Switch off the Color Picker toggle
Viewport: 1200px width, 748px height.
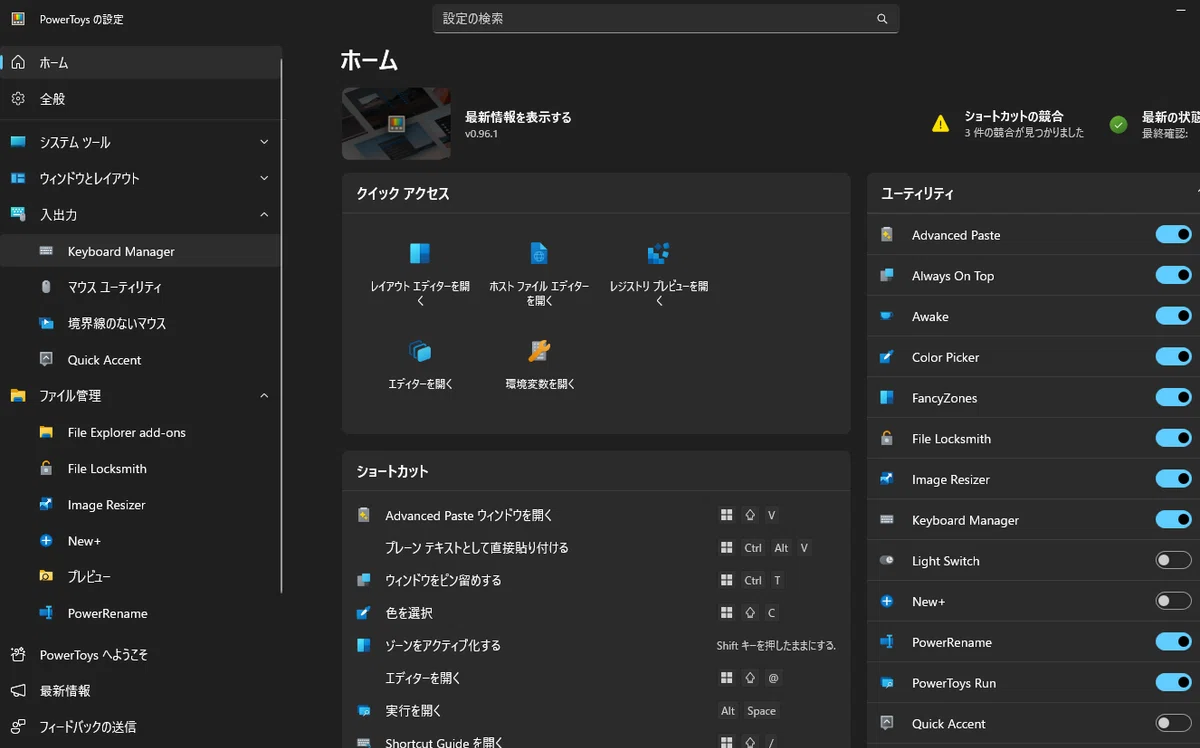tap(1174, 357)
